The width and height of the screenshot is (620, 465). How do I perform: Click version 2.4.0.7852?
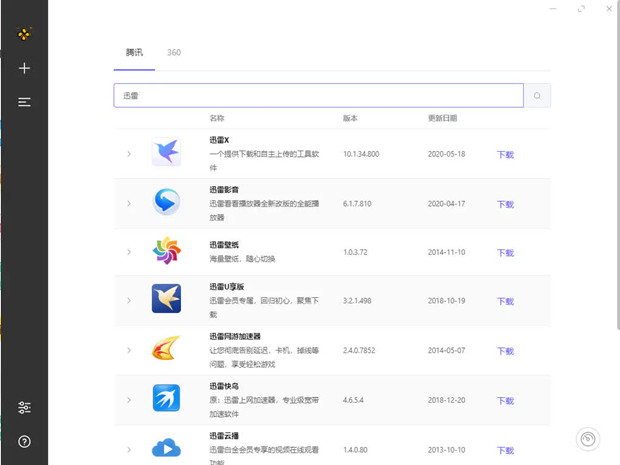pyautogui.click(x=359, y=350)
